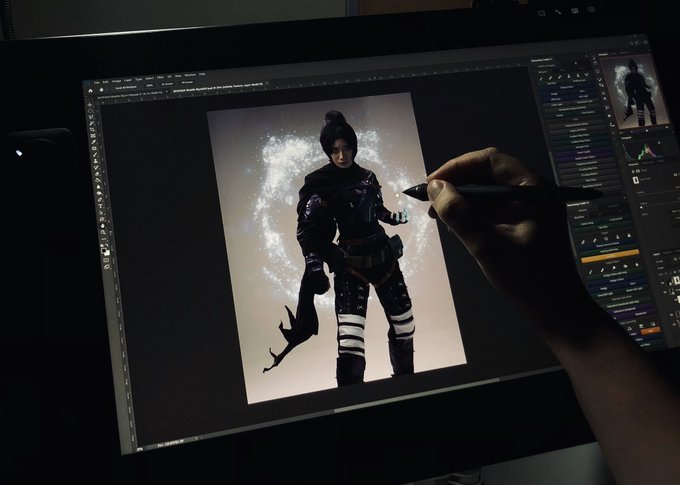Swap foreground and background colors arrow
Image resolution: width=680 pixels, height=485 pixels.
click(107, 245)
